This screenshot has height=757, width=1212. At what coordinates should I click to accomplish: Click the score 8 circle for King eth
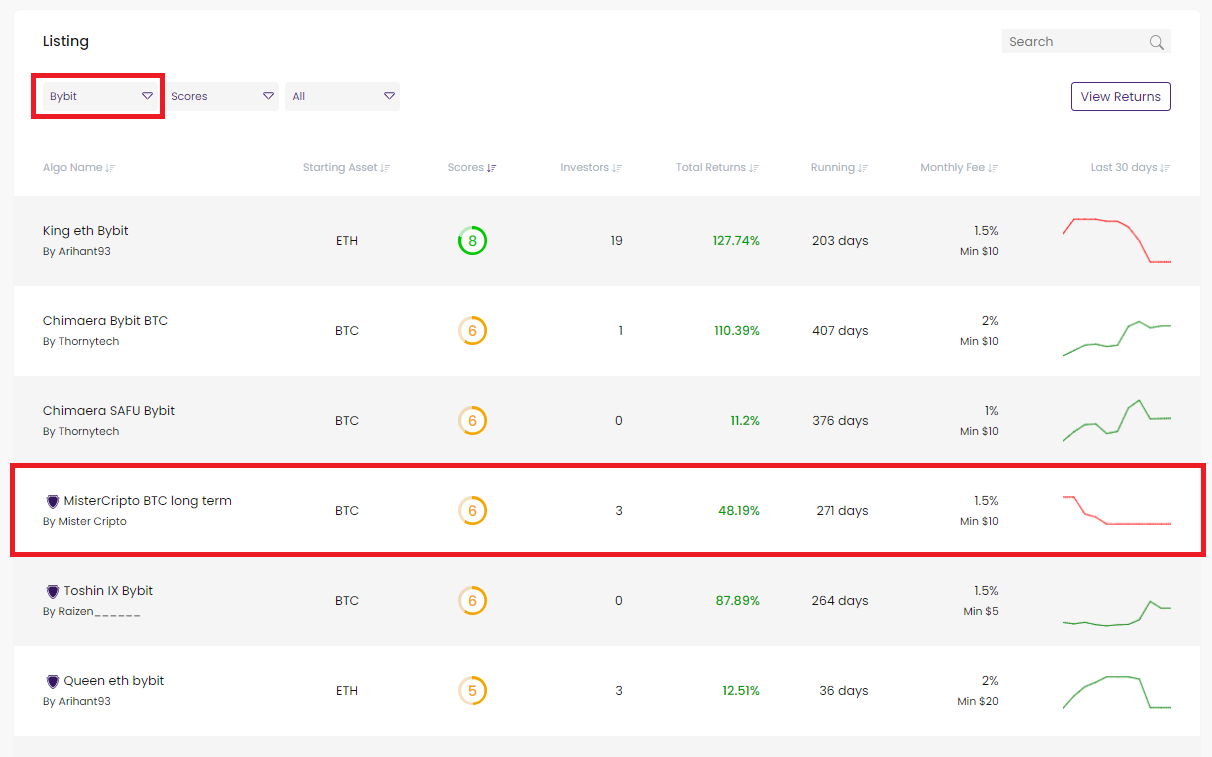pos(472,241)
